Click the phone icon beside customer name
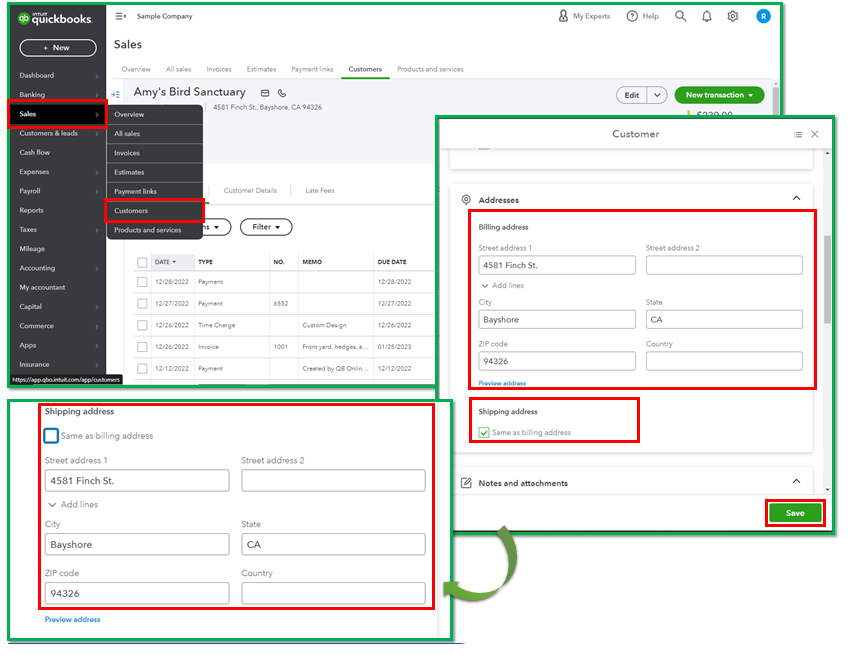This screenshot has width=858, height=668. 282,93
